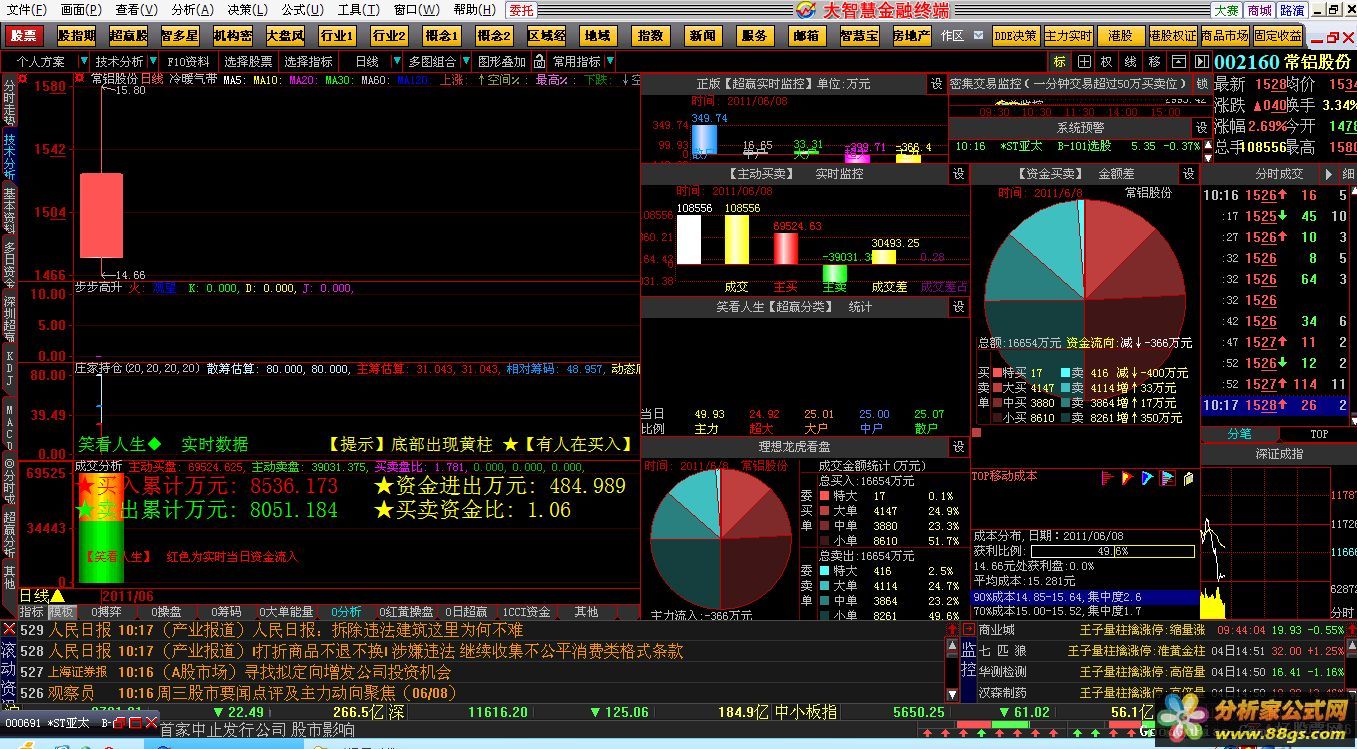Click the red gear icon before 常铝股份 chart title
Screen dimensions: 1357x749
coord(80,78)
